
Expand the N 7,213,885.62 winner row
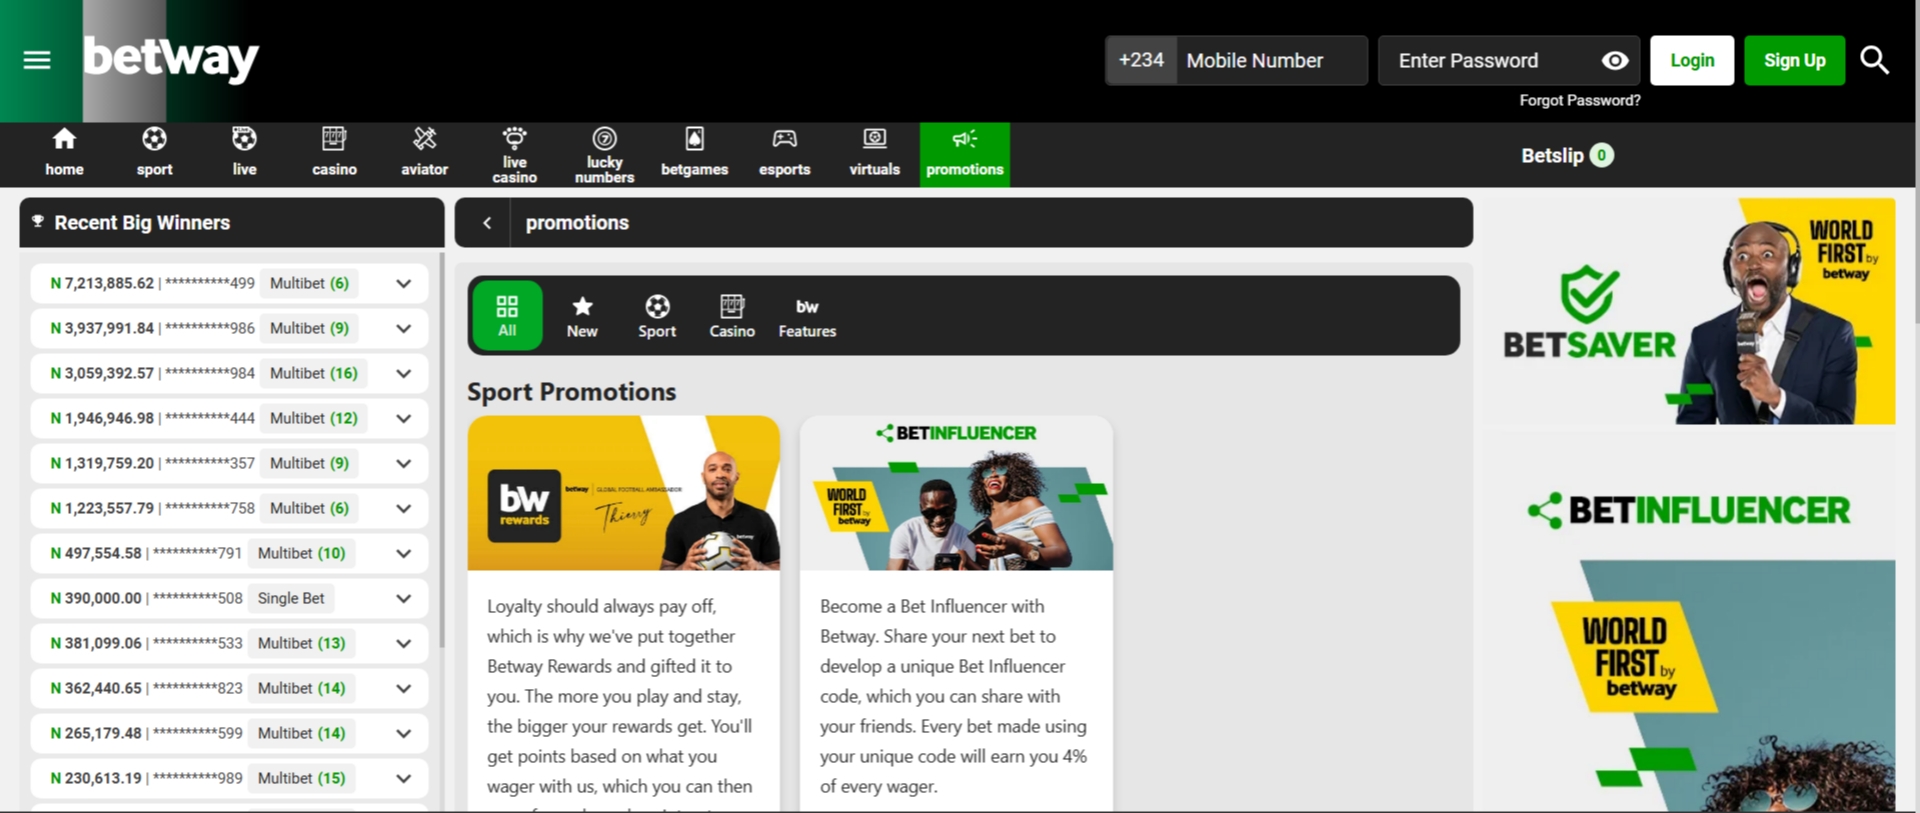click(403, 283)
